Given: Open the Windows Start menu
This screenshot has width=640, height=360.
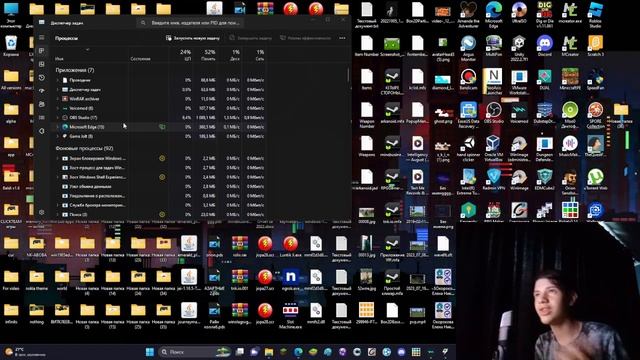Looking at the screenshot, I should [149, 352].
